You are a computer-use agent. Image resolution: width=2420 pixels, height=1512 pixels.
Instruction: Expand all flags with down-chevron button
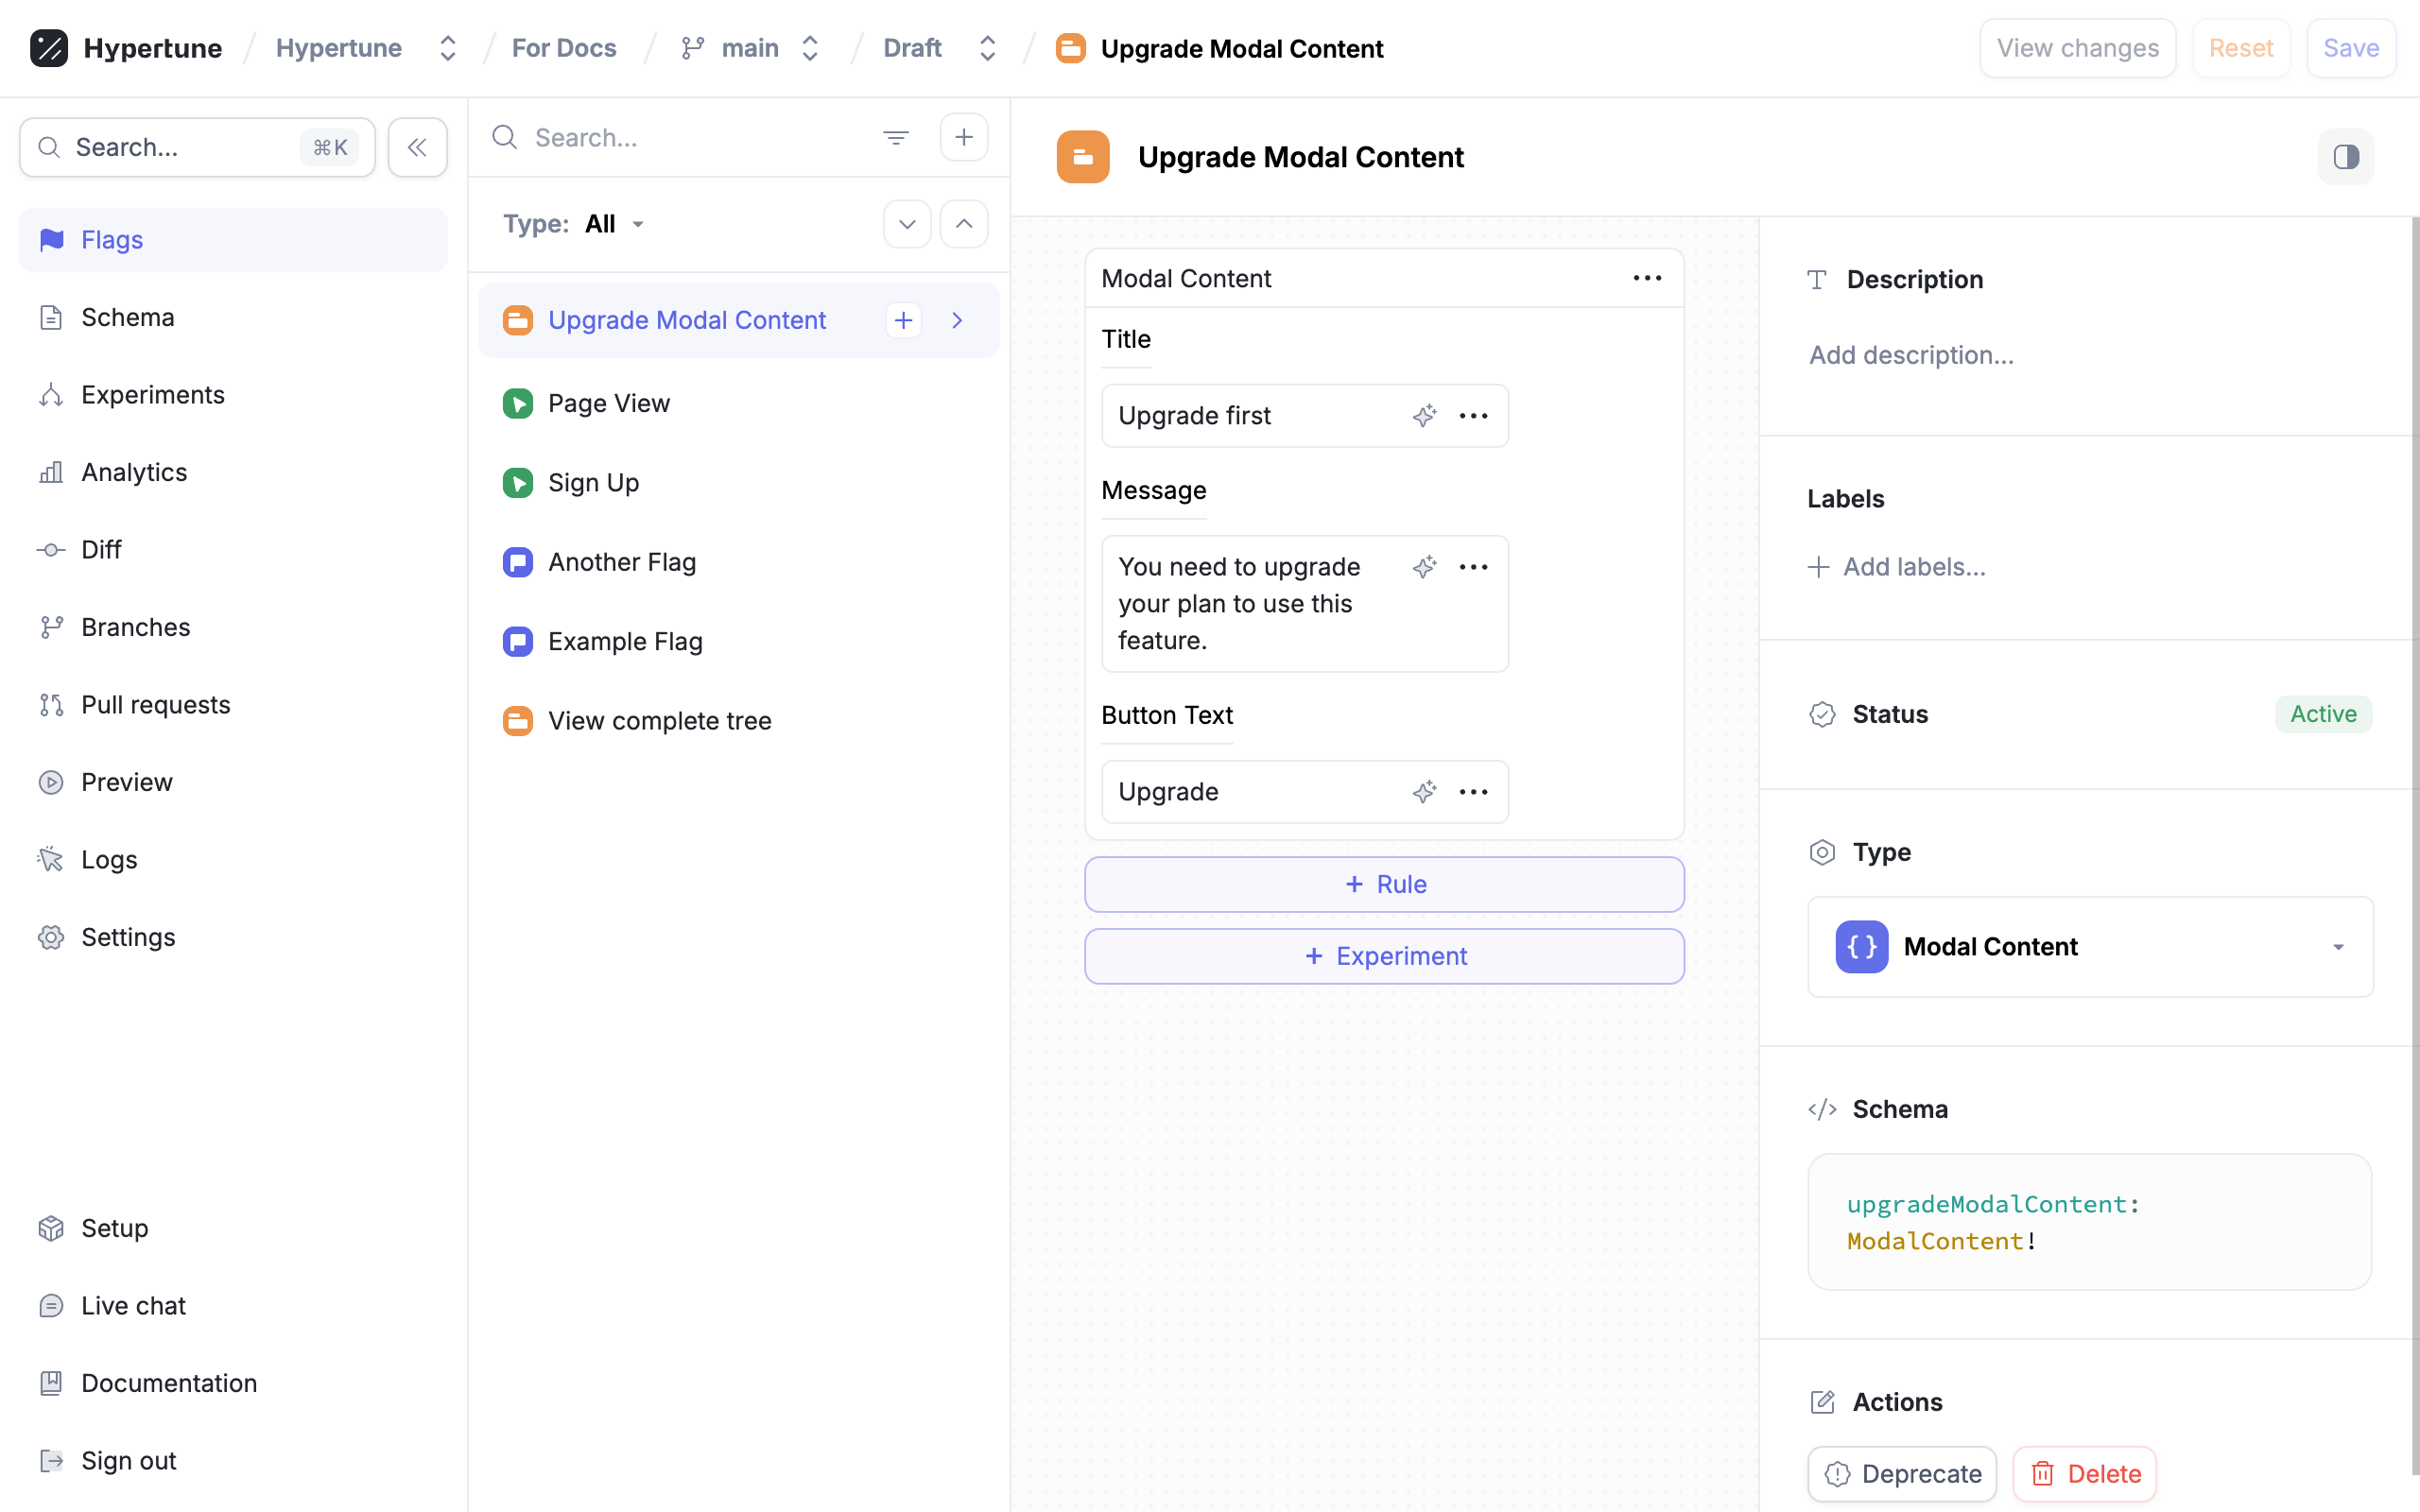click(x=907, y=224)
